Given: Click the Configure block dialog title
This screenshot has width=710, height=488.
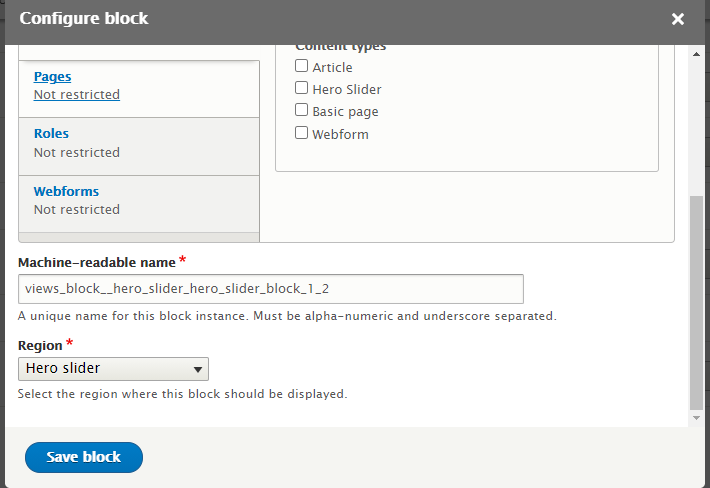Looking at the screenshot, I should [x=84, y=19].
